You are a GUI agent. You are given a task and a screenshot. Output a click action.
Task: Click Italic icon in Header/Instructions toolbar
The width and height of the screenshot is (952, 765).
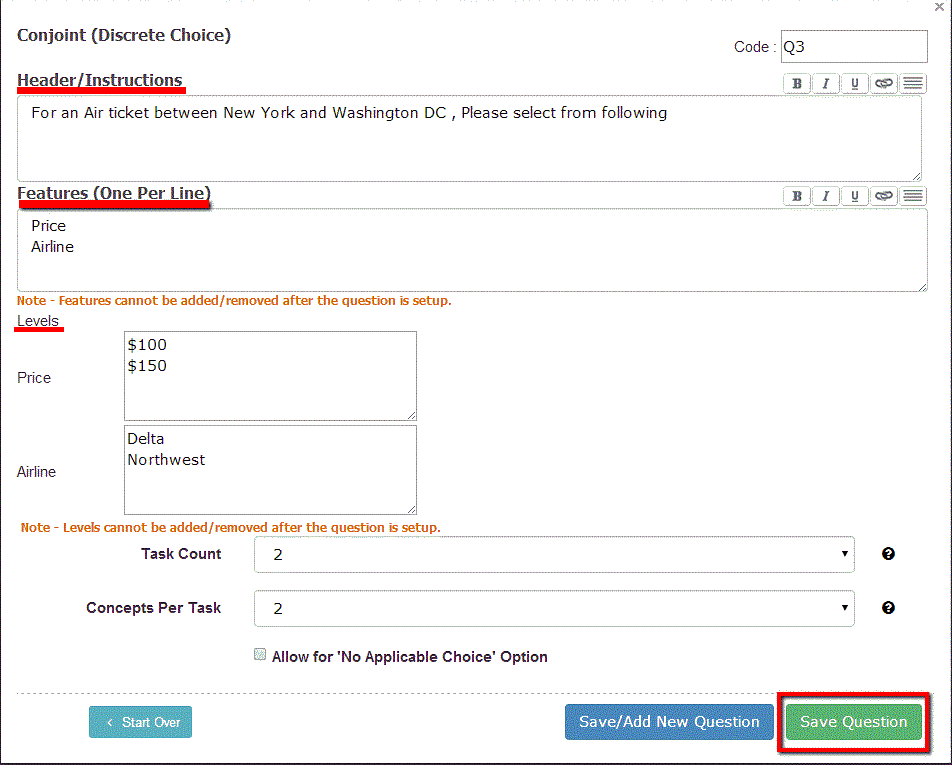click(825, 84)
